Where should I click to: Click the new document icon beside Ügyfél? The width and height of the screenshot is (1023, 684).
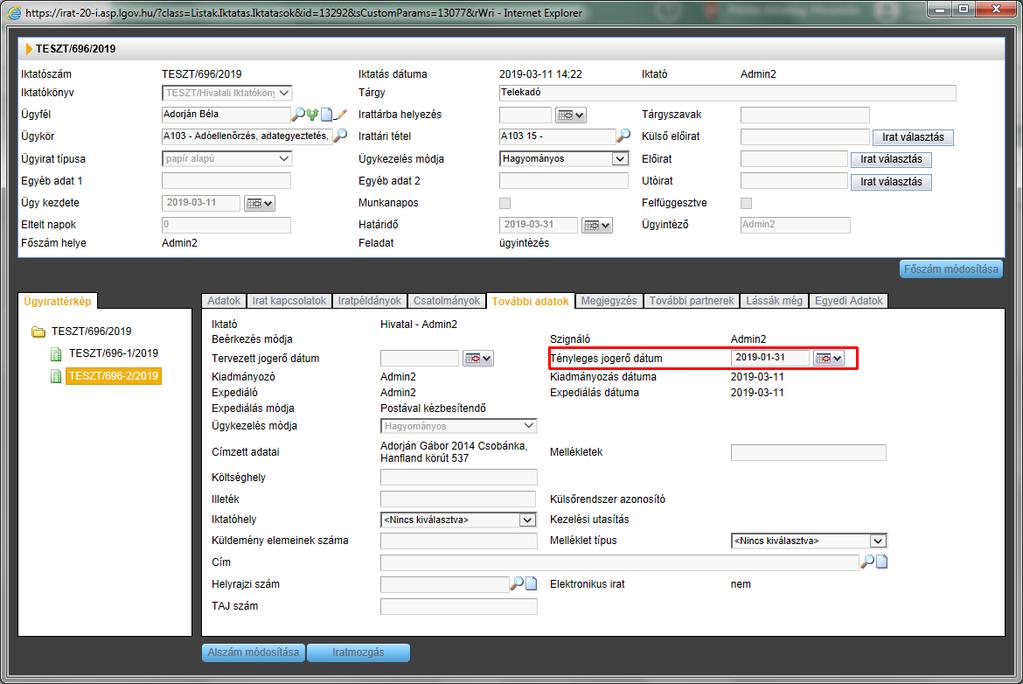[326, 115]
